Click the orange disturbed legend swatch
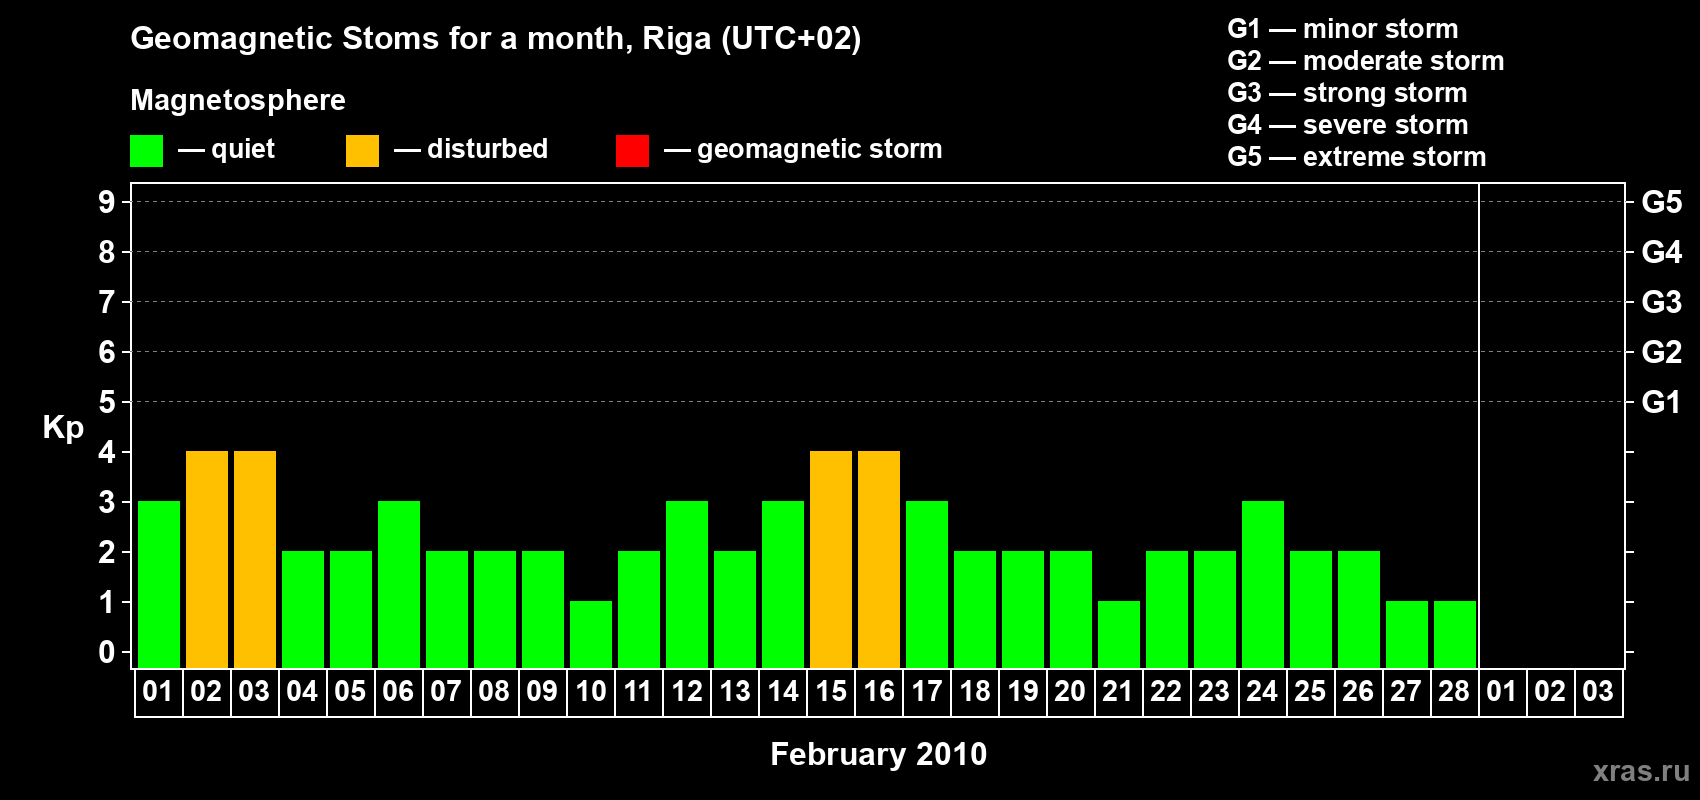The image size is (1700, 800). 363,151
